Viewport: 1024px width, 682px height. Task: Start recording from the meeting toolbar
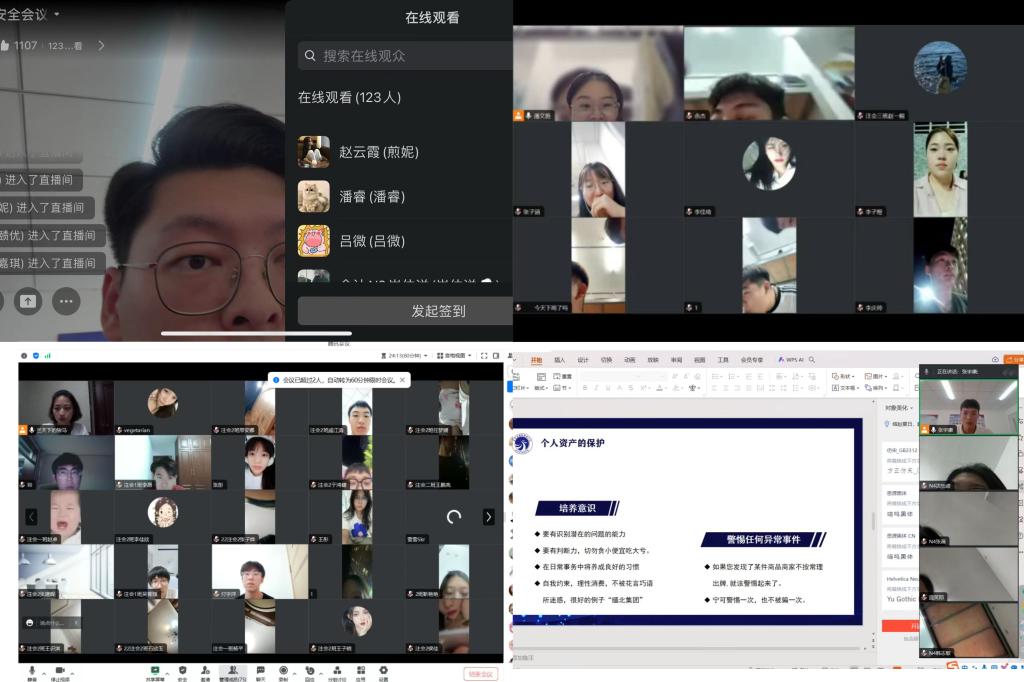(x=283, y=672)
